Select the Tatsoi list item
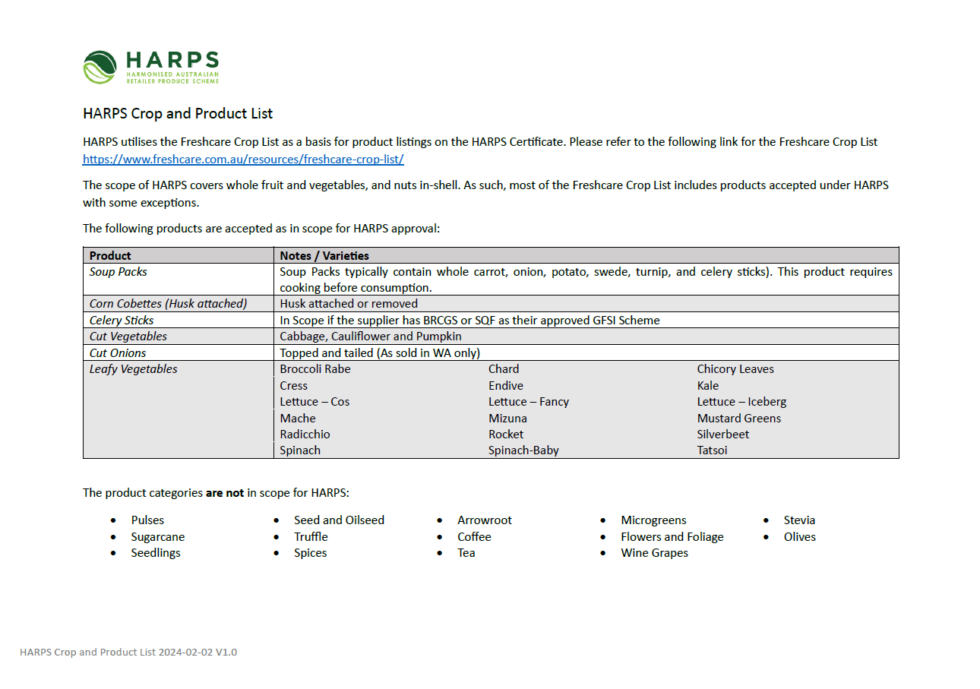The image size is (980, 689). click(711, 450)
